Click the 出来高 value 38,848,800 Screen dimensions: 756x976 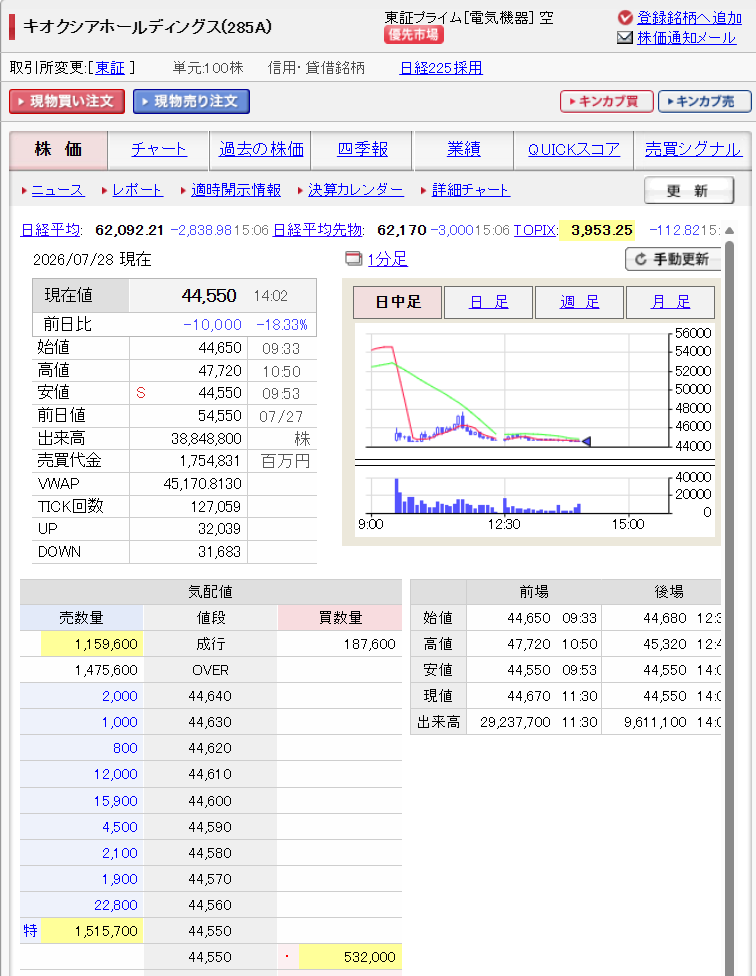click(206, 439)
